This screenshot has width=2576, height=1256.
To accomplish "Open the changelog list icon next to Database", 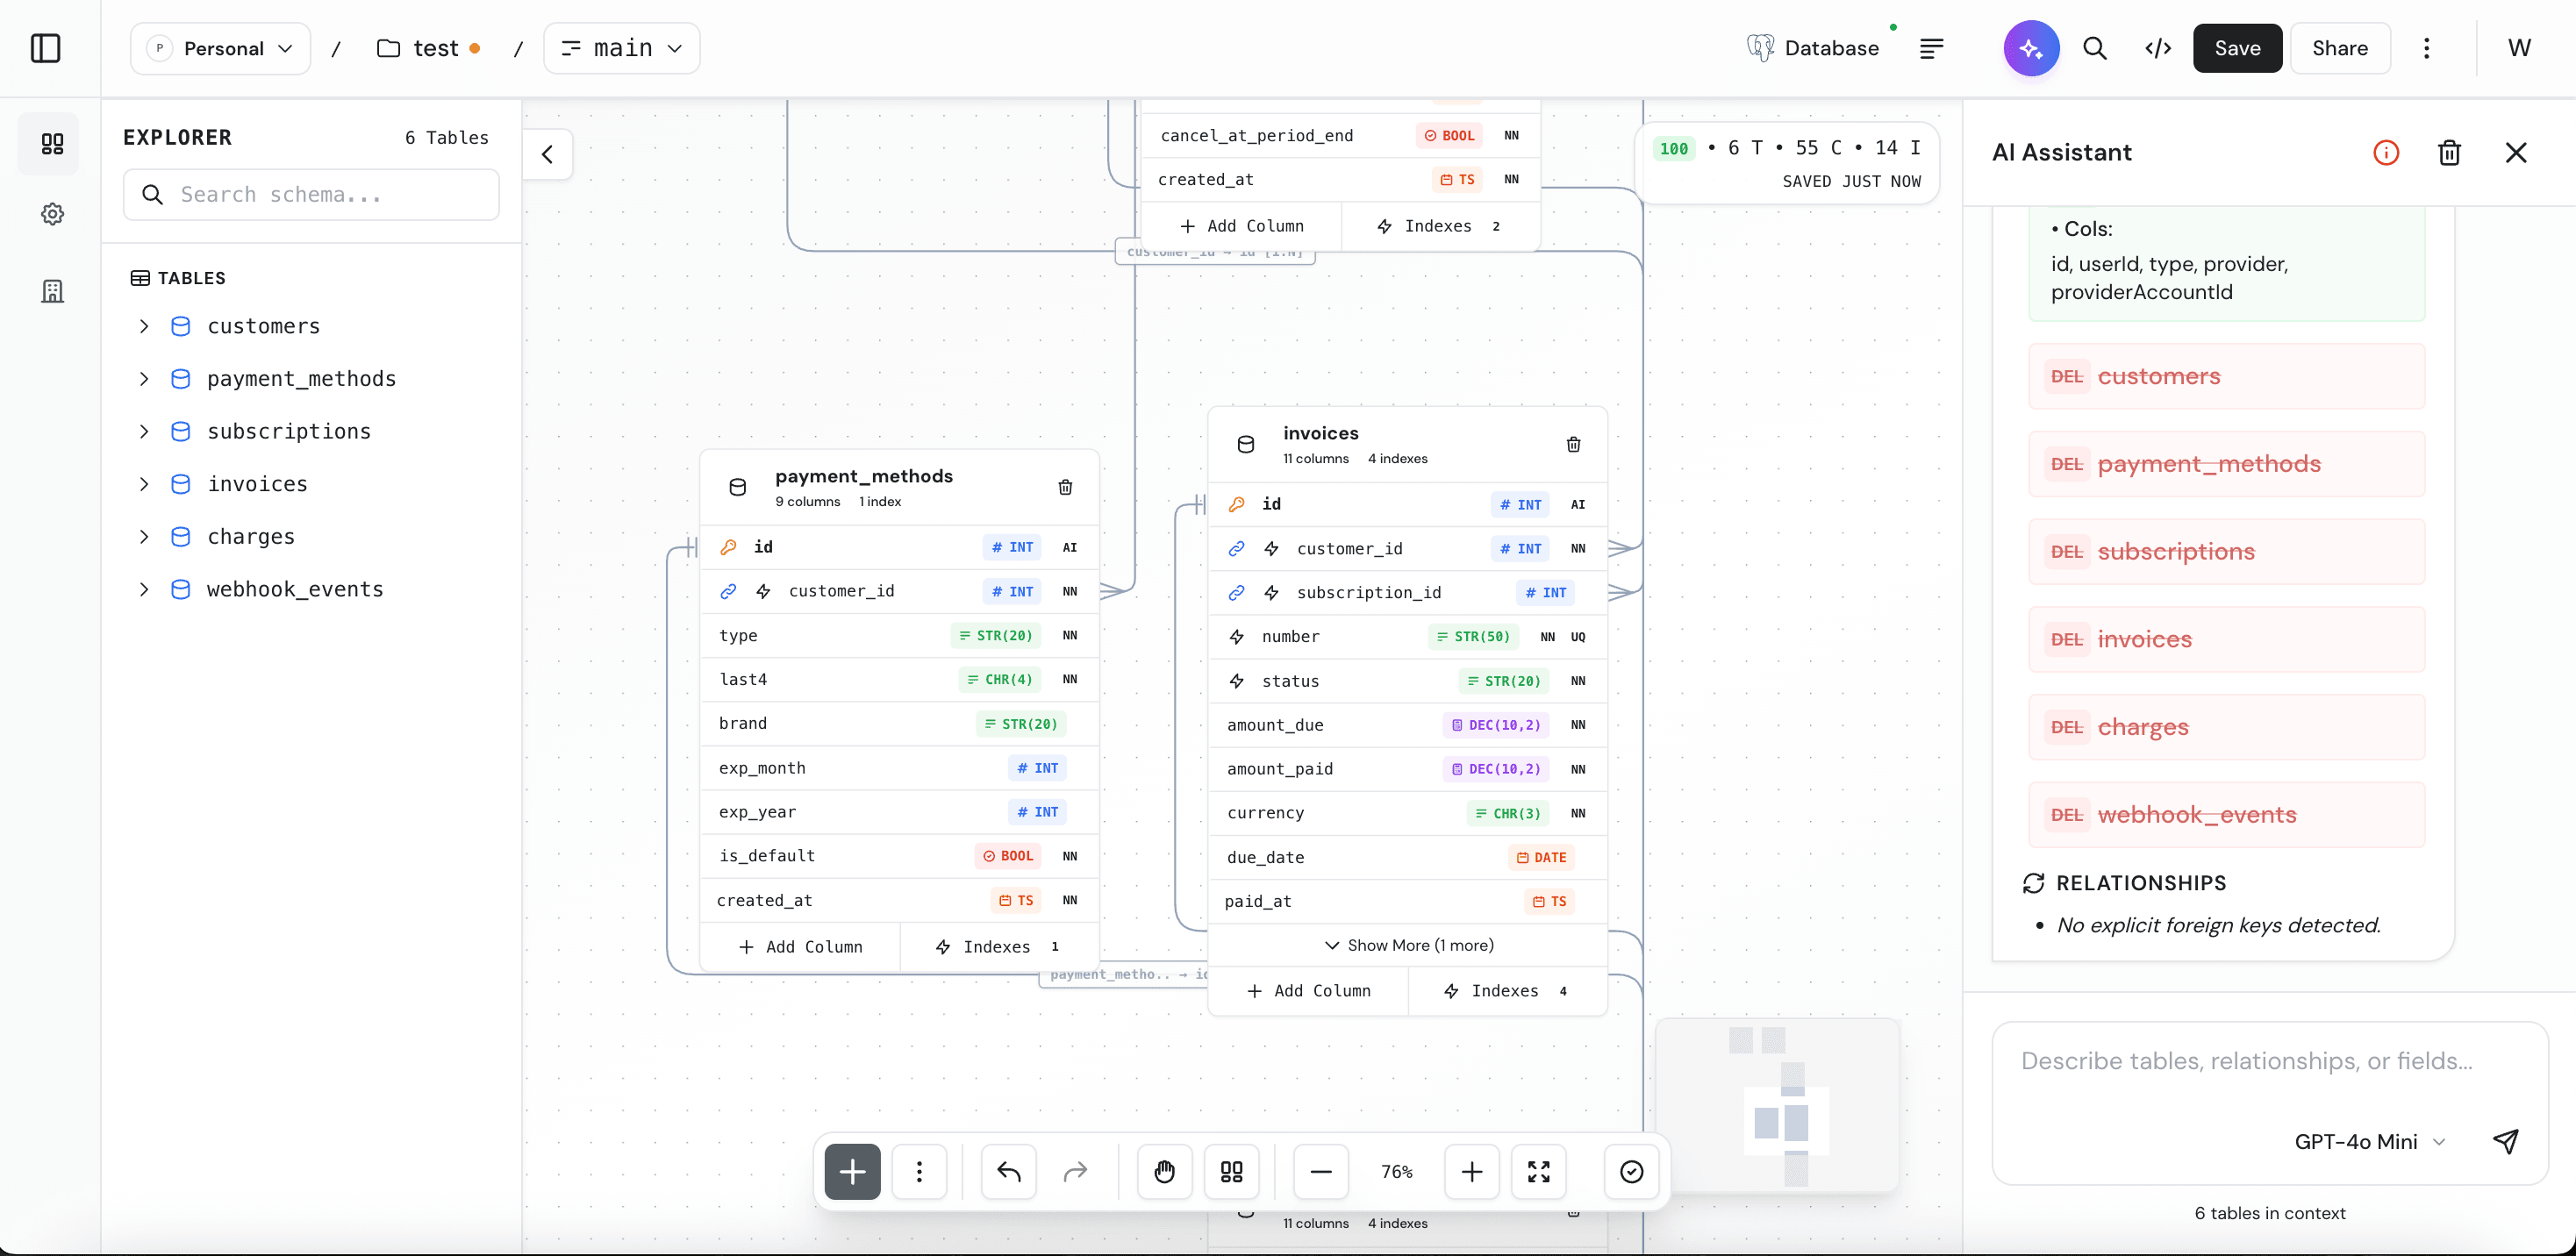I will pyautogui.click(x=1931, y=48).
